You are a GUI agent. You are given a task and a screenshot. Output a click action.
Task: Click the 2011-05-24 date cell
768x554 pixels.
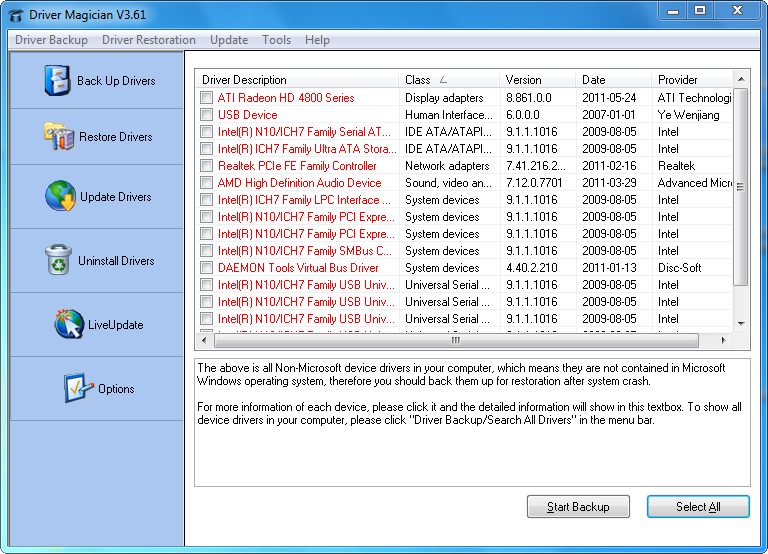609,97
